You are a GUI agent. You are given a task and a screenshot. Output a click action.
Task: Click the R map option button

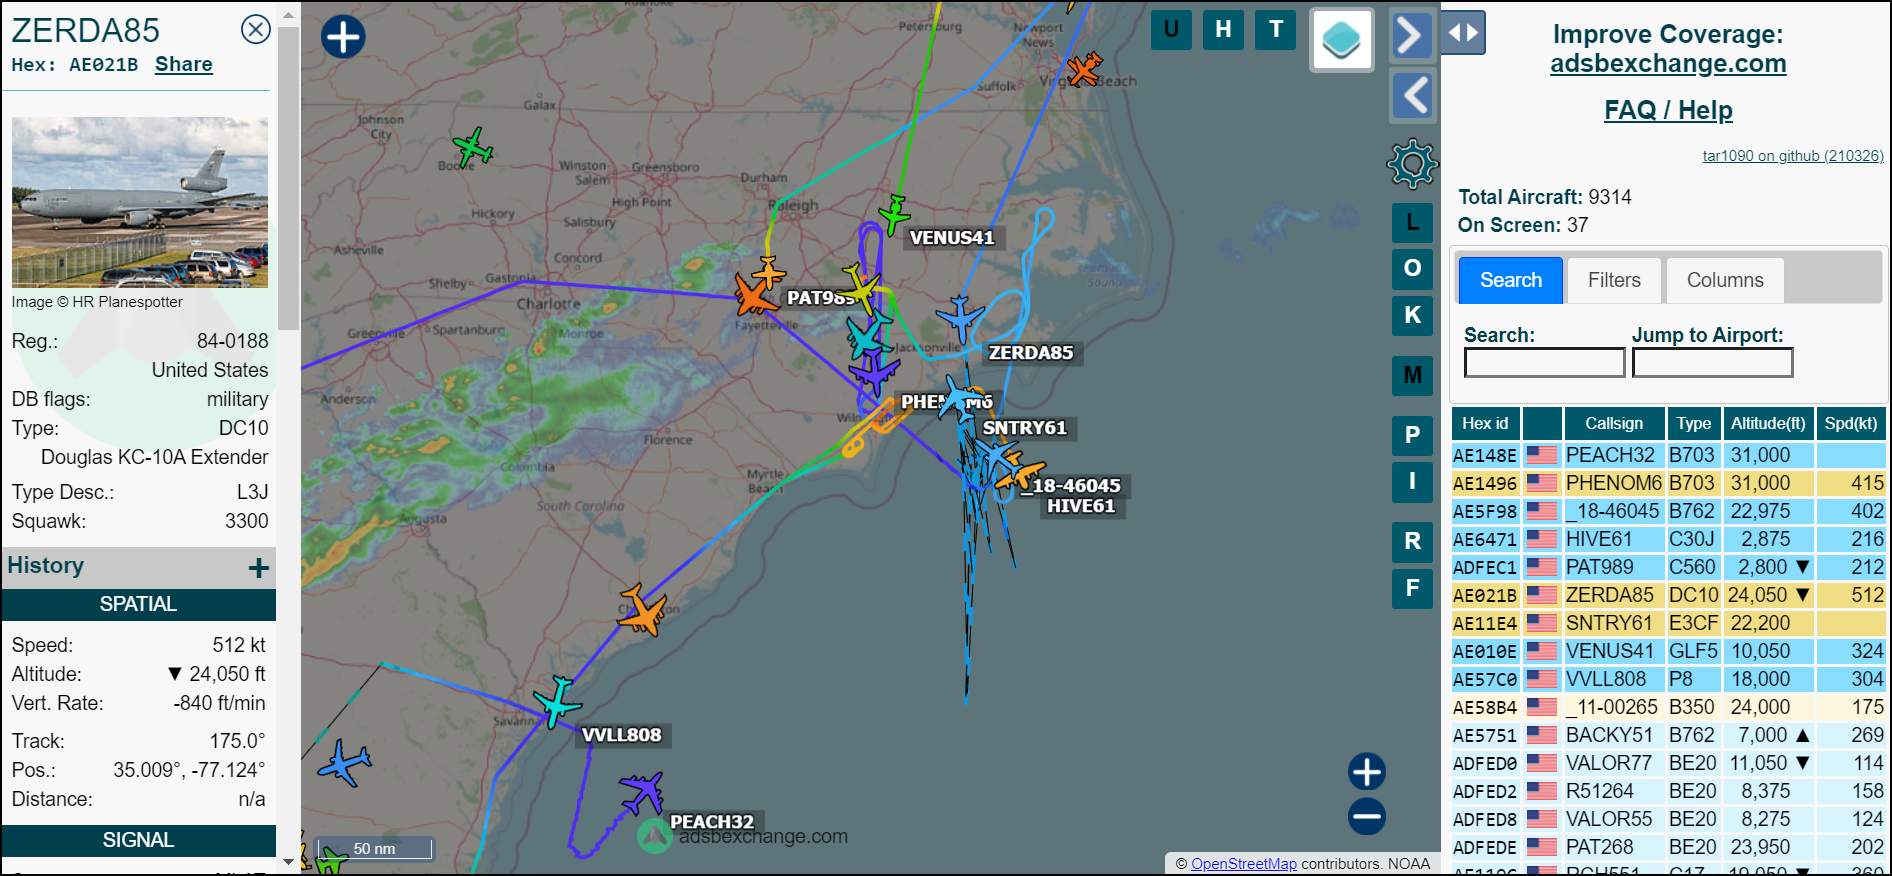[1412, 541]
